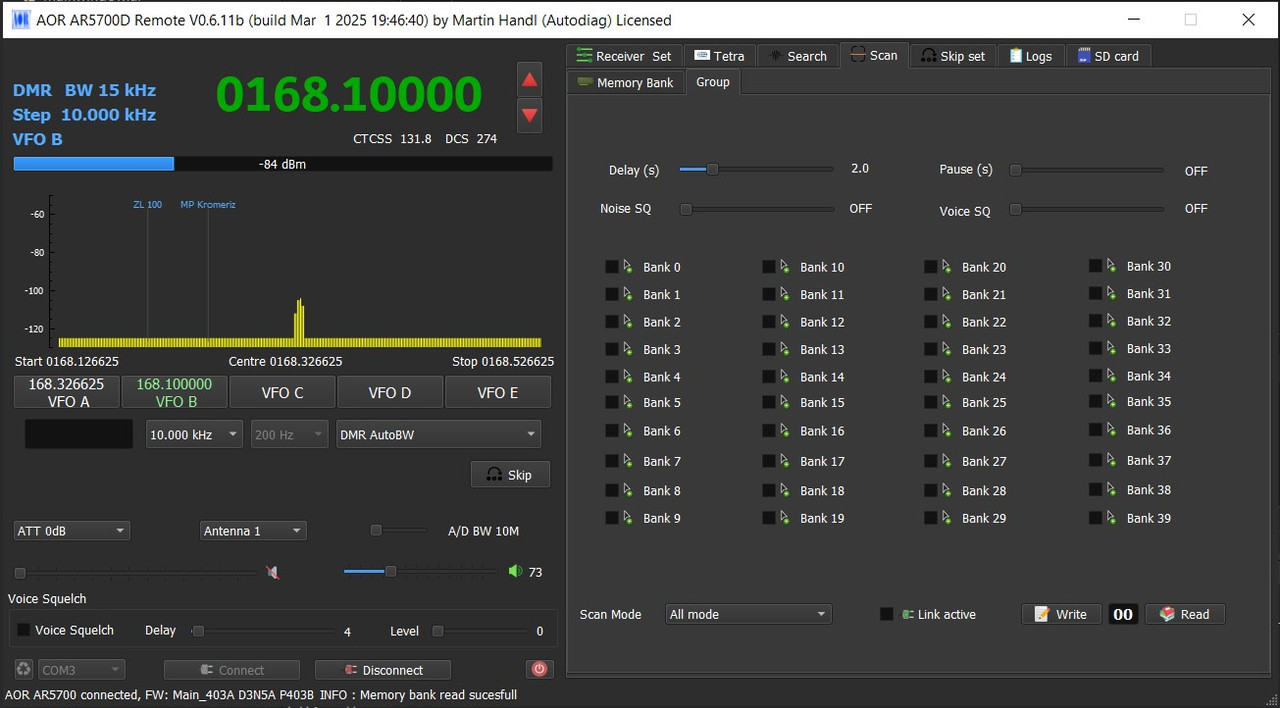Click the arrow icon beside Bank 14
Image resolution: width=1280 pixels, height=708 pixels.
pos(785,376)
